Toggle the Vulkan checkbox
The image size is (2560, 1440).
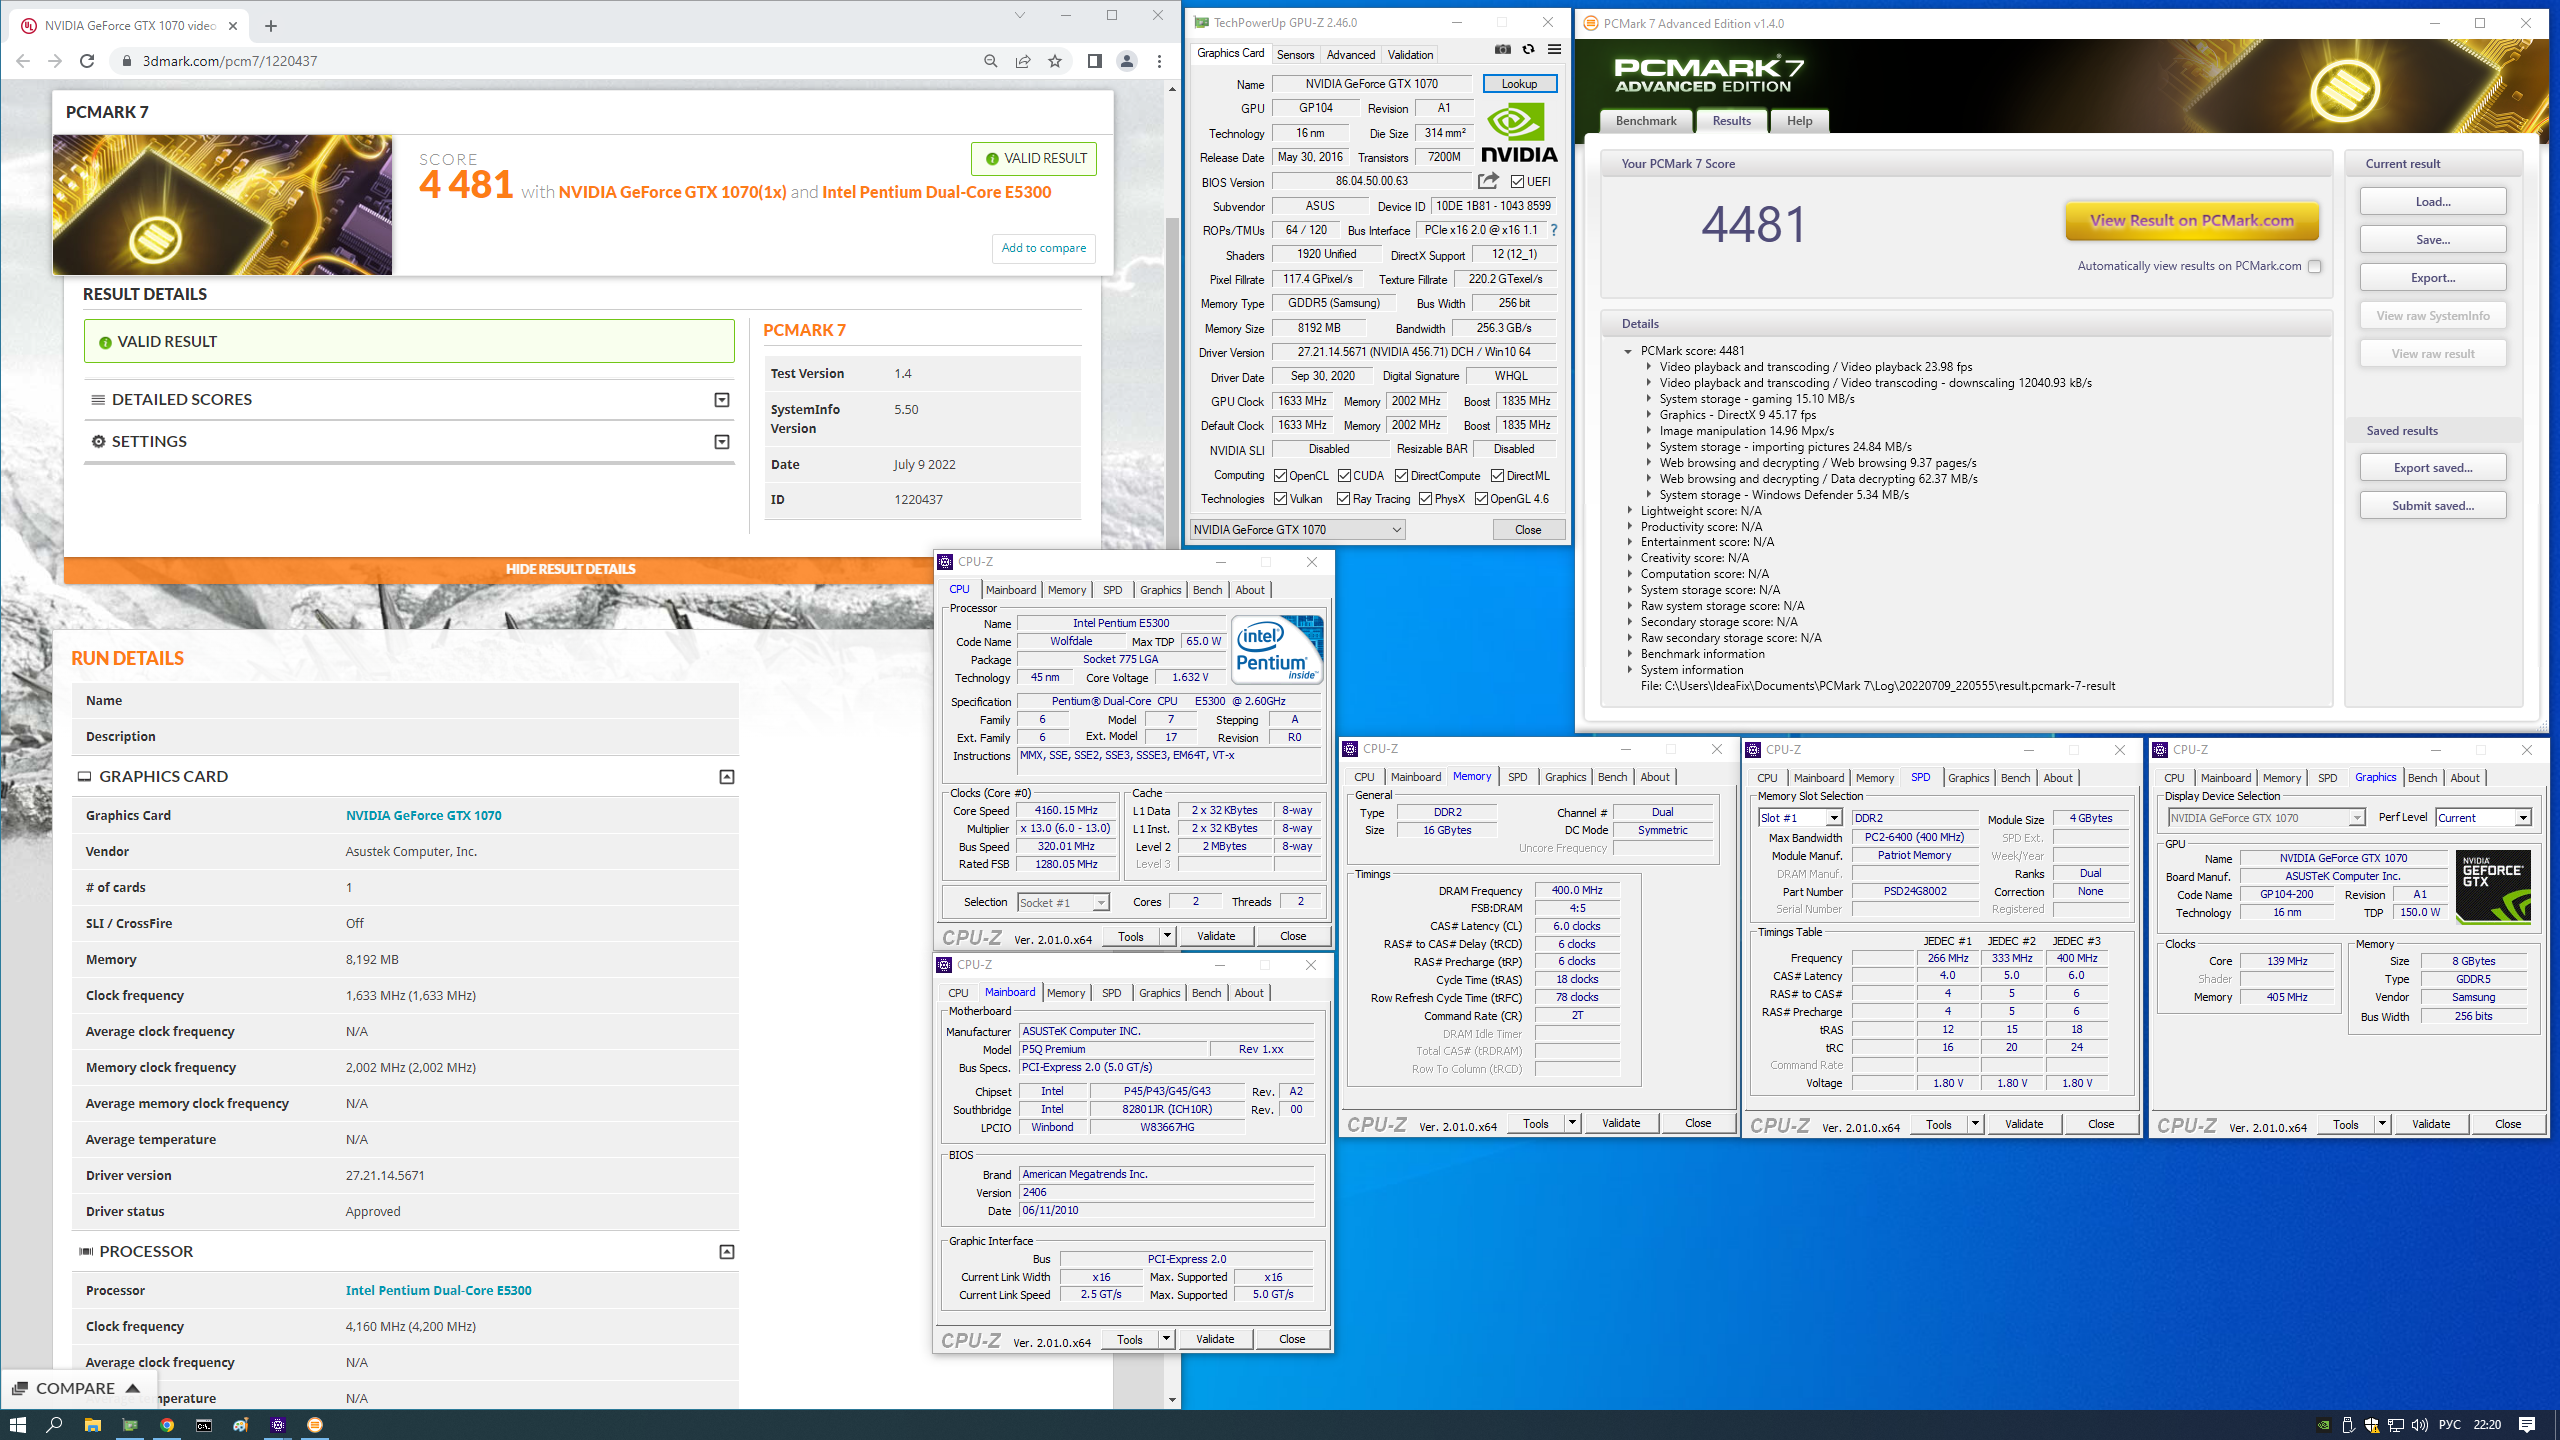[1280, 499]
